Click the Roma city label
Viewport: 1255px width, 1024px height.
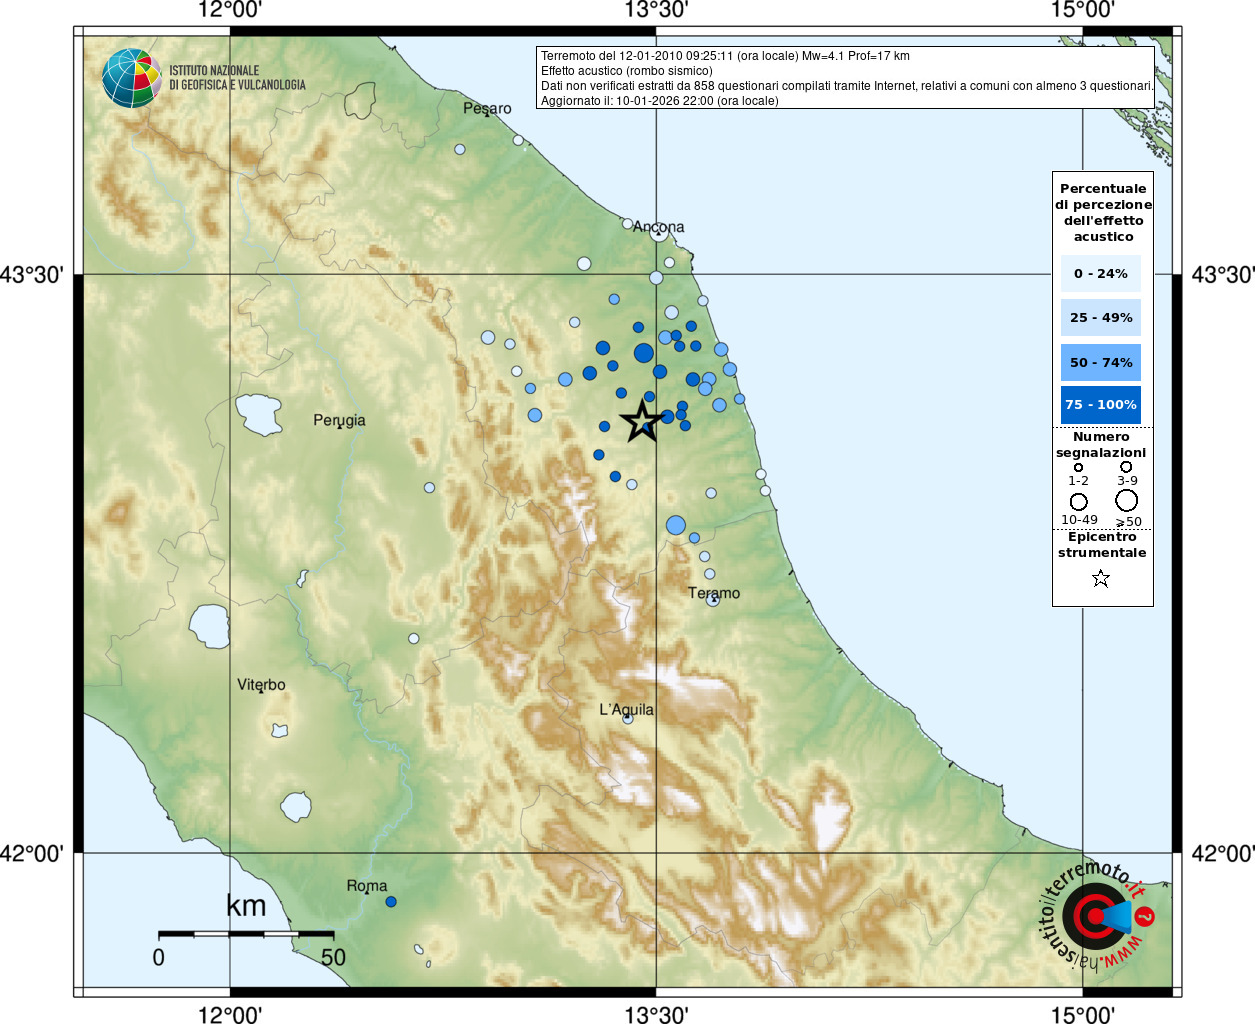367,886
